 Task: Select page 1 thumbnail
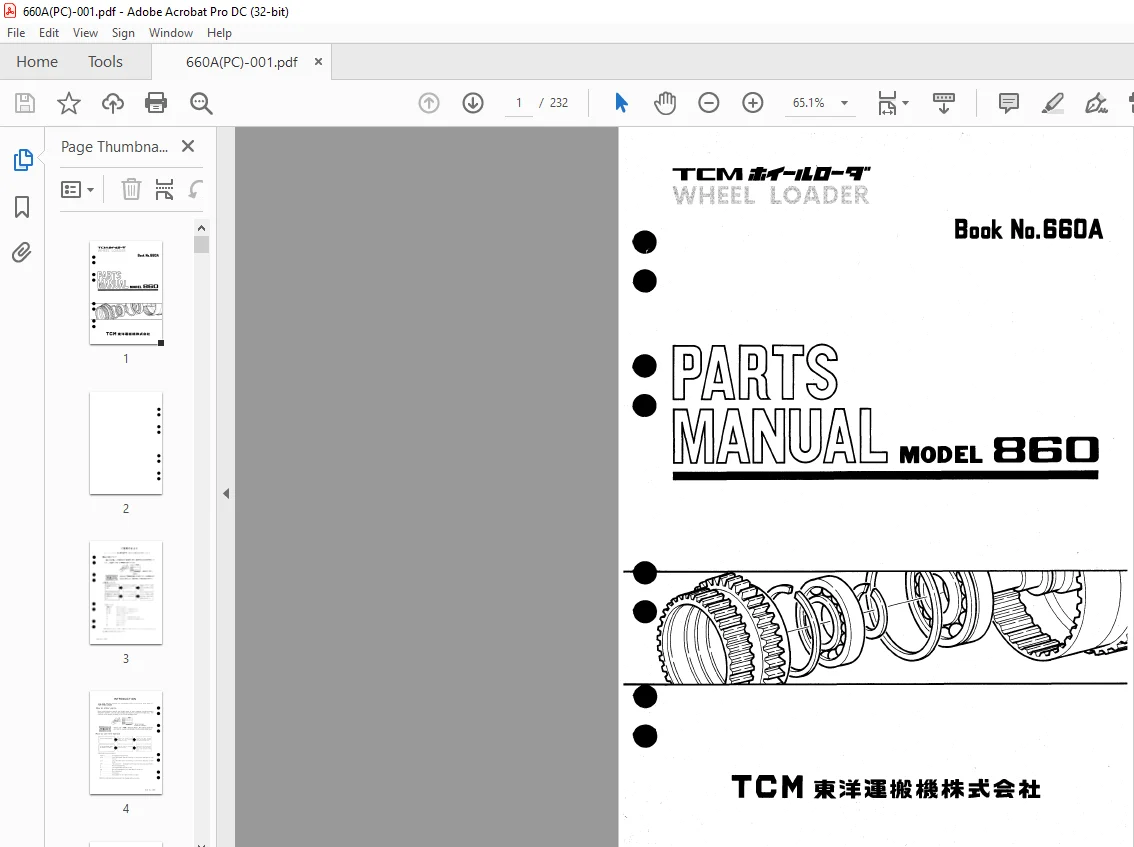click(x=126, y=293)
